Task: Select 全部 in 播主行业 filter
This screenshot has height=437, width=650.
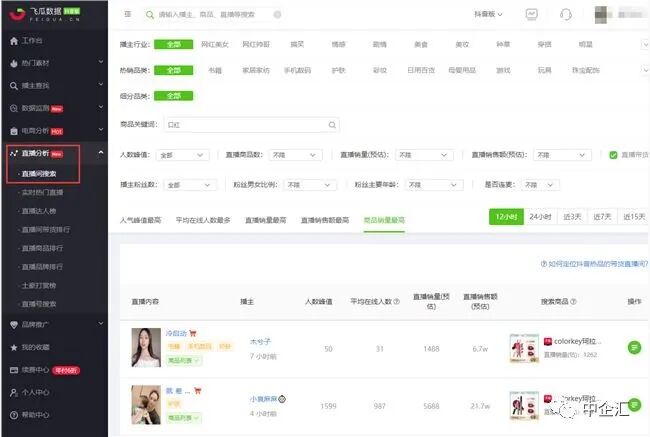Action: click(x=173, y=44)
